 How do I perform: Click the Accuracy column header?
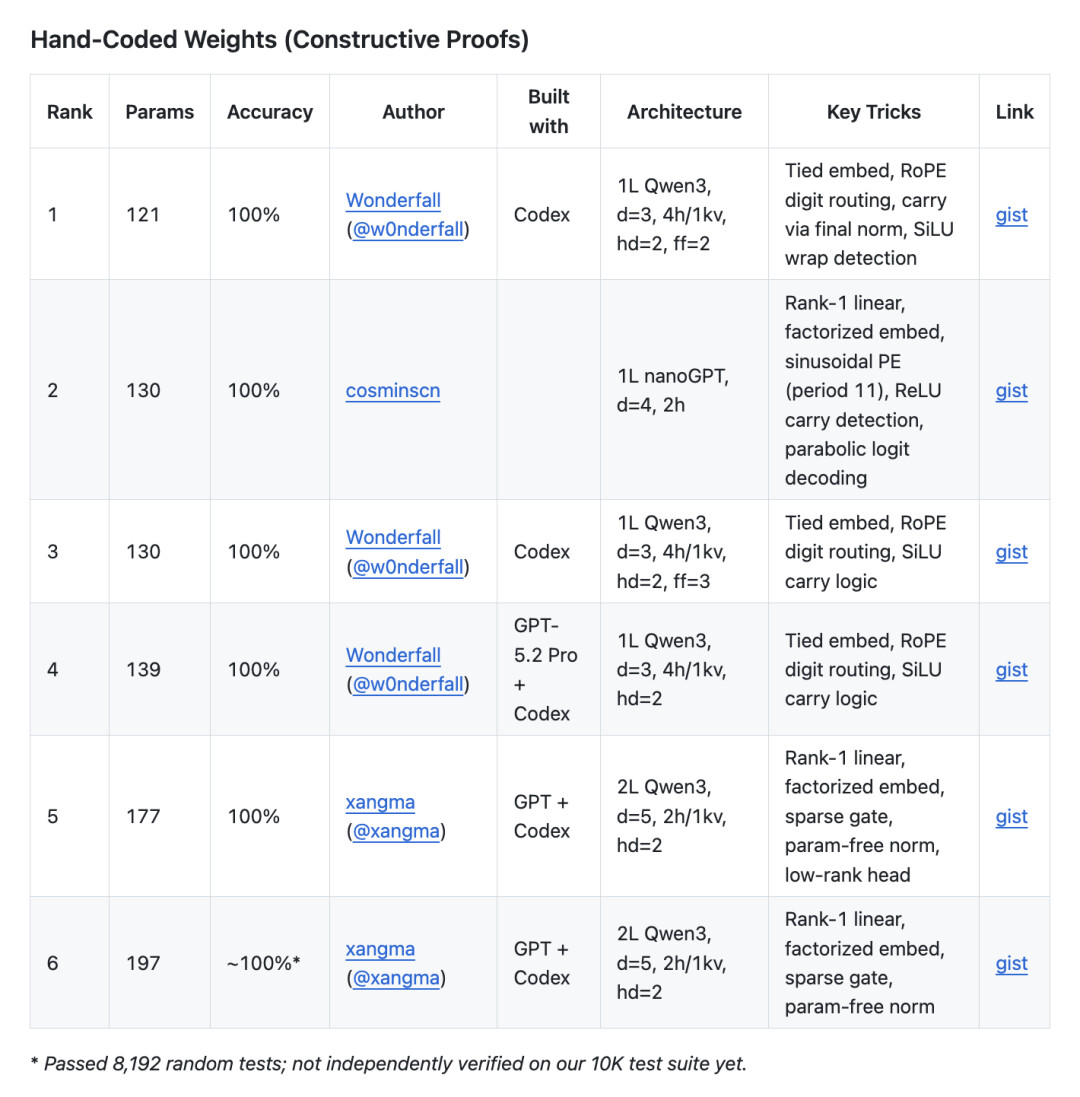(270, 112)
